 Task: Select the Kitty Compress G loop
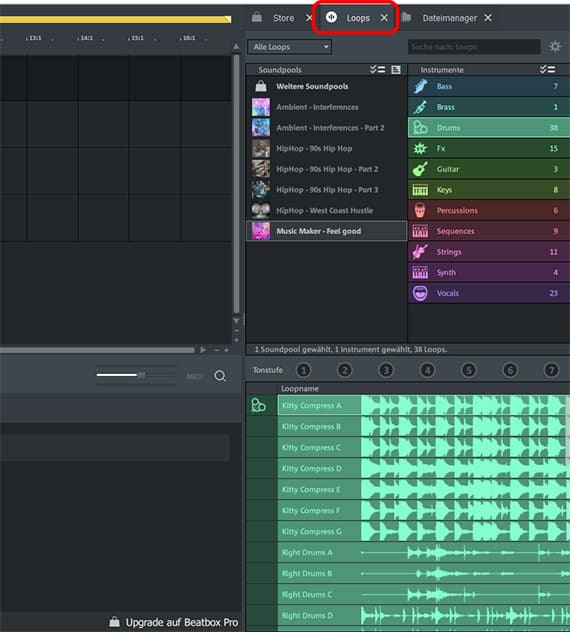pos(423,532)
